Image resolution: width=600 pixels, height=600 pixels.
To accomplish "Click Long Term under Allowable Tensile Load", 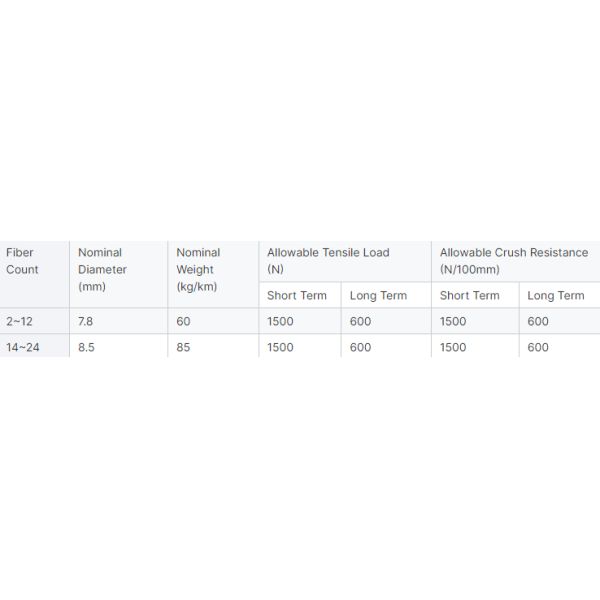I will (378, 295).
